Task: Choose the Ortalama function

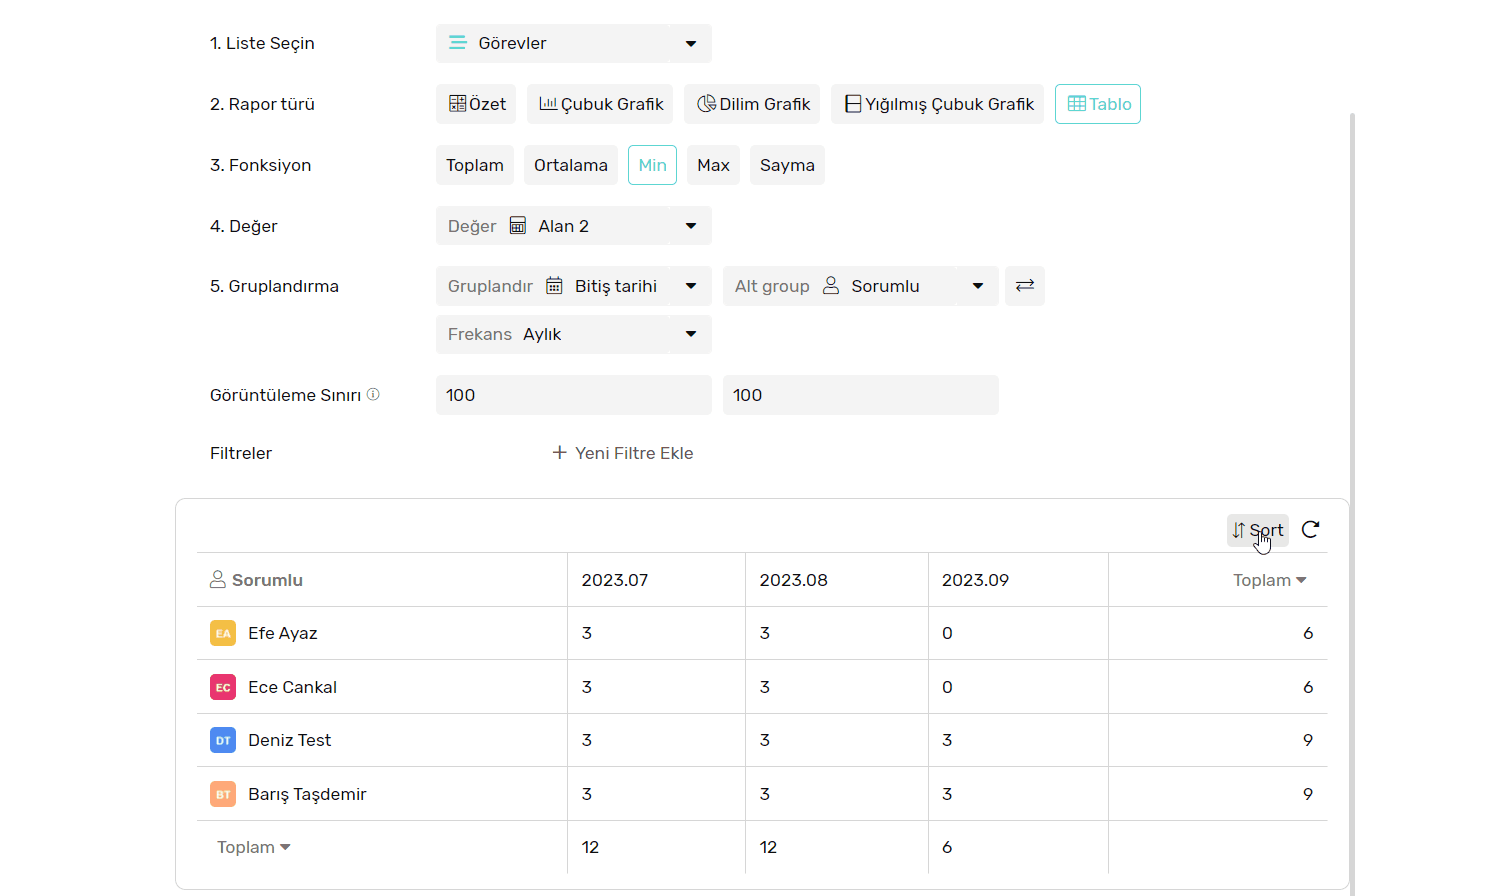Action: point(571,165)
